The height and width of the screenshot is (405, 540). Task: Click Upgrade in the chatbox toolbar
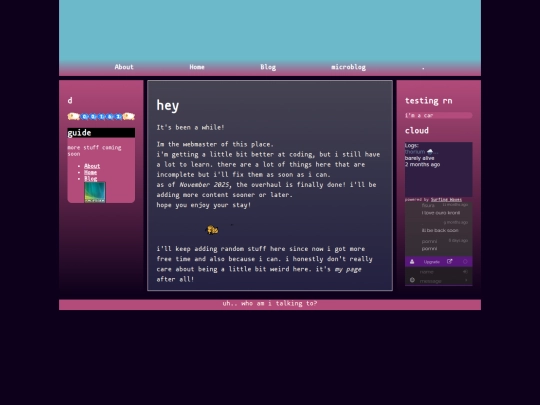pyautogui.click(x=432, y=262)
